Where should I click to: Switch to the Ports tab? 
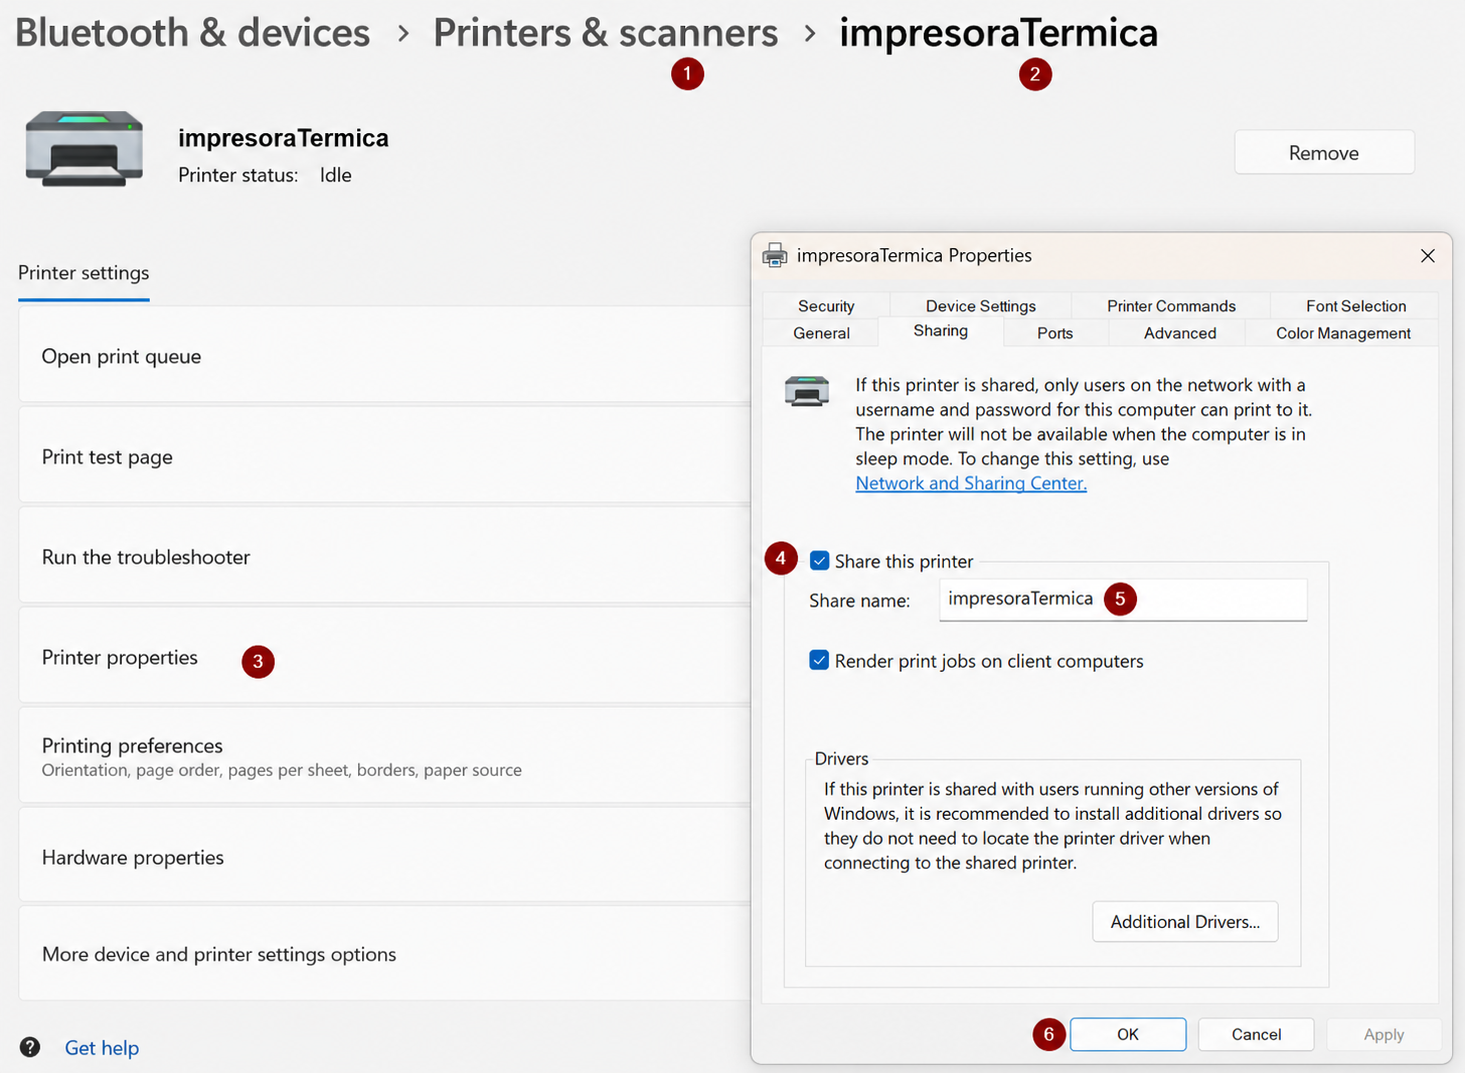[x=1055, y=333]
